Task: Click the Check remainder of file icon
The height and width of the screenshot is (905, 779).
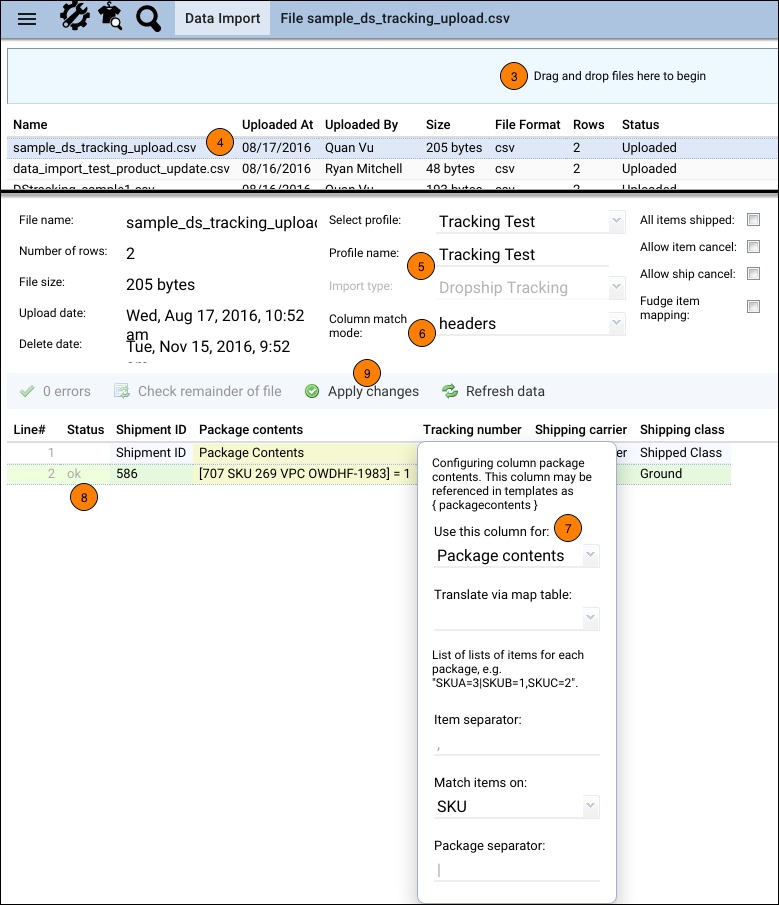Action: (122, 391)
